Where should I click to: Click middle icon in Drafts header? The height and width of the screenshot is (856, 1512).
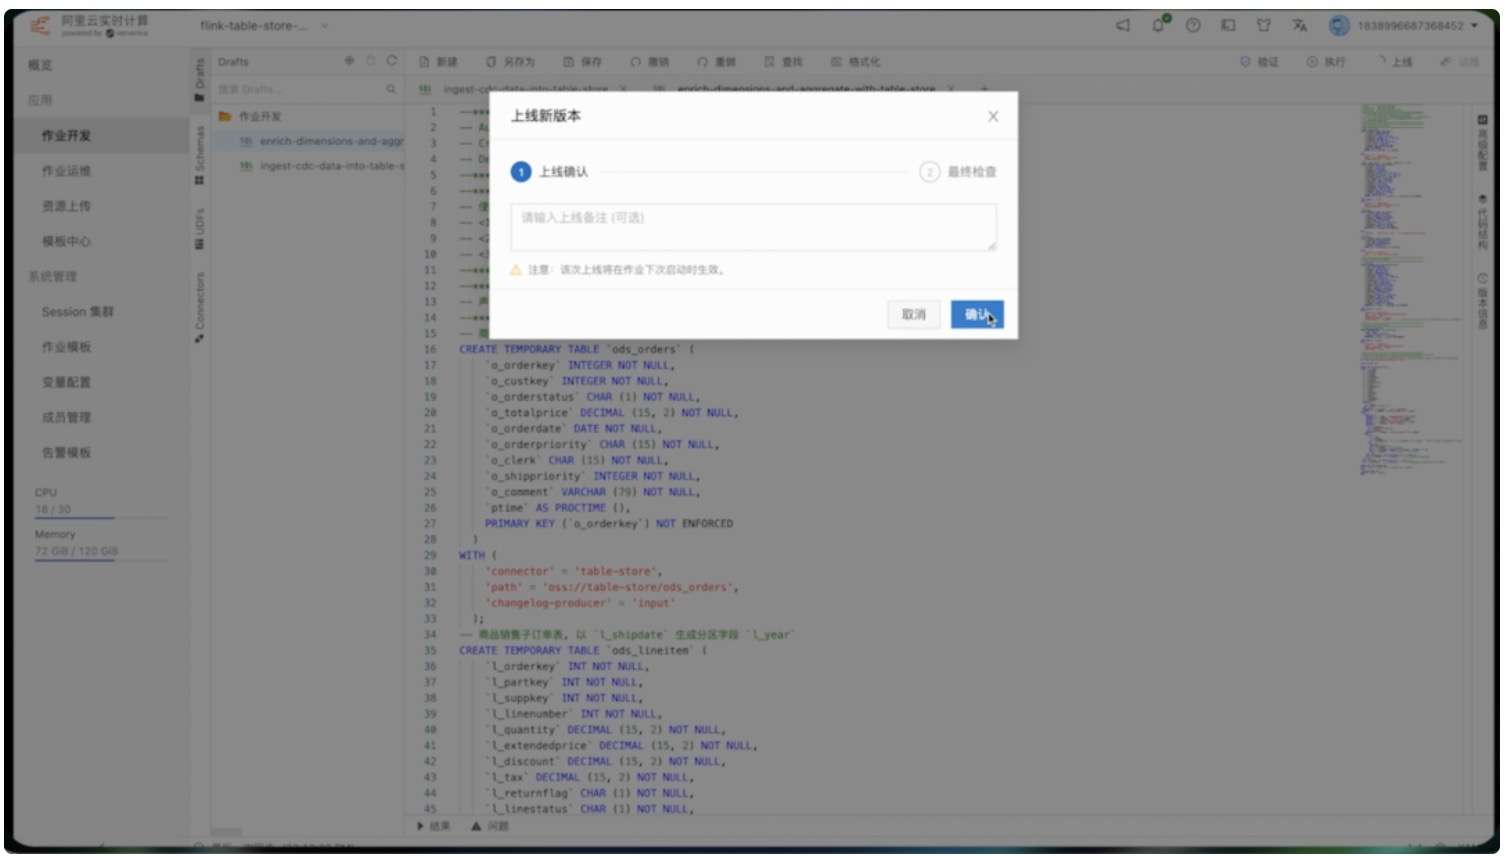pos(371,61)
